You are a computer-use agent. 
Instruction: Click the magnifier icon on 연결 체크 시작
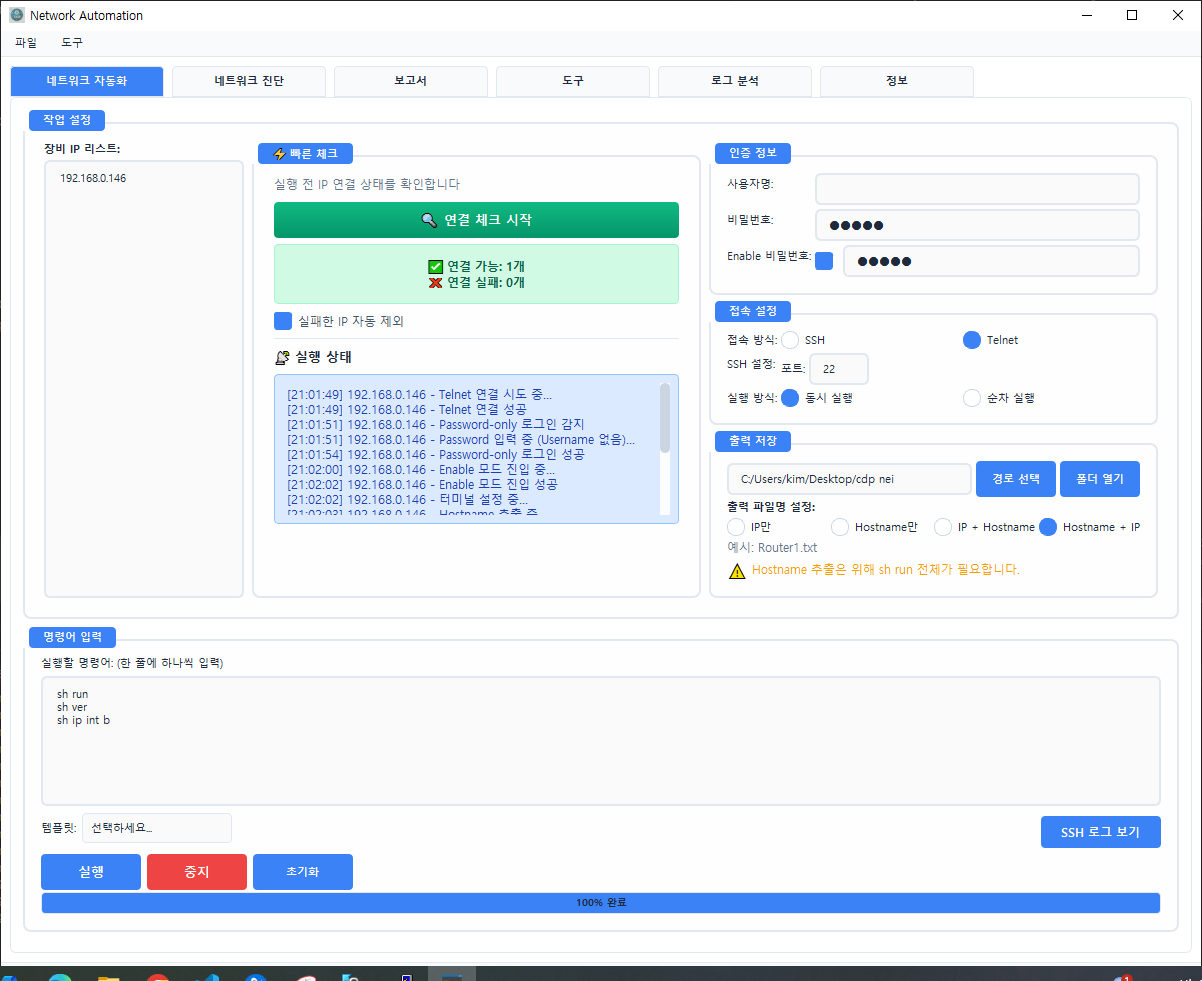tap(429, 220)
